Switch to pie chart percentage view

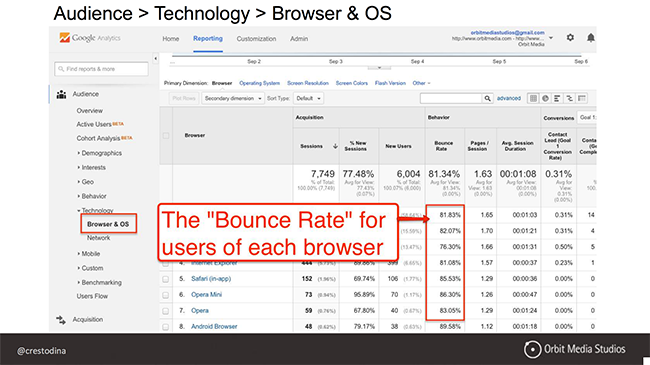tap(546, 98)
